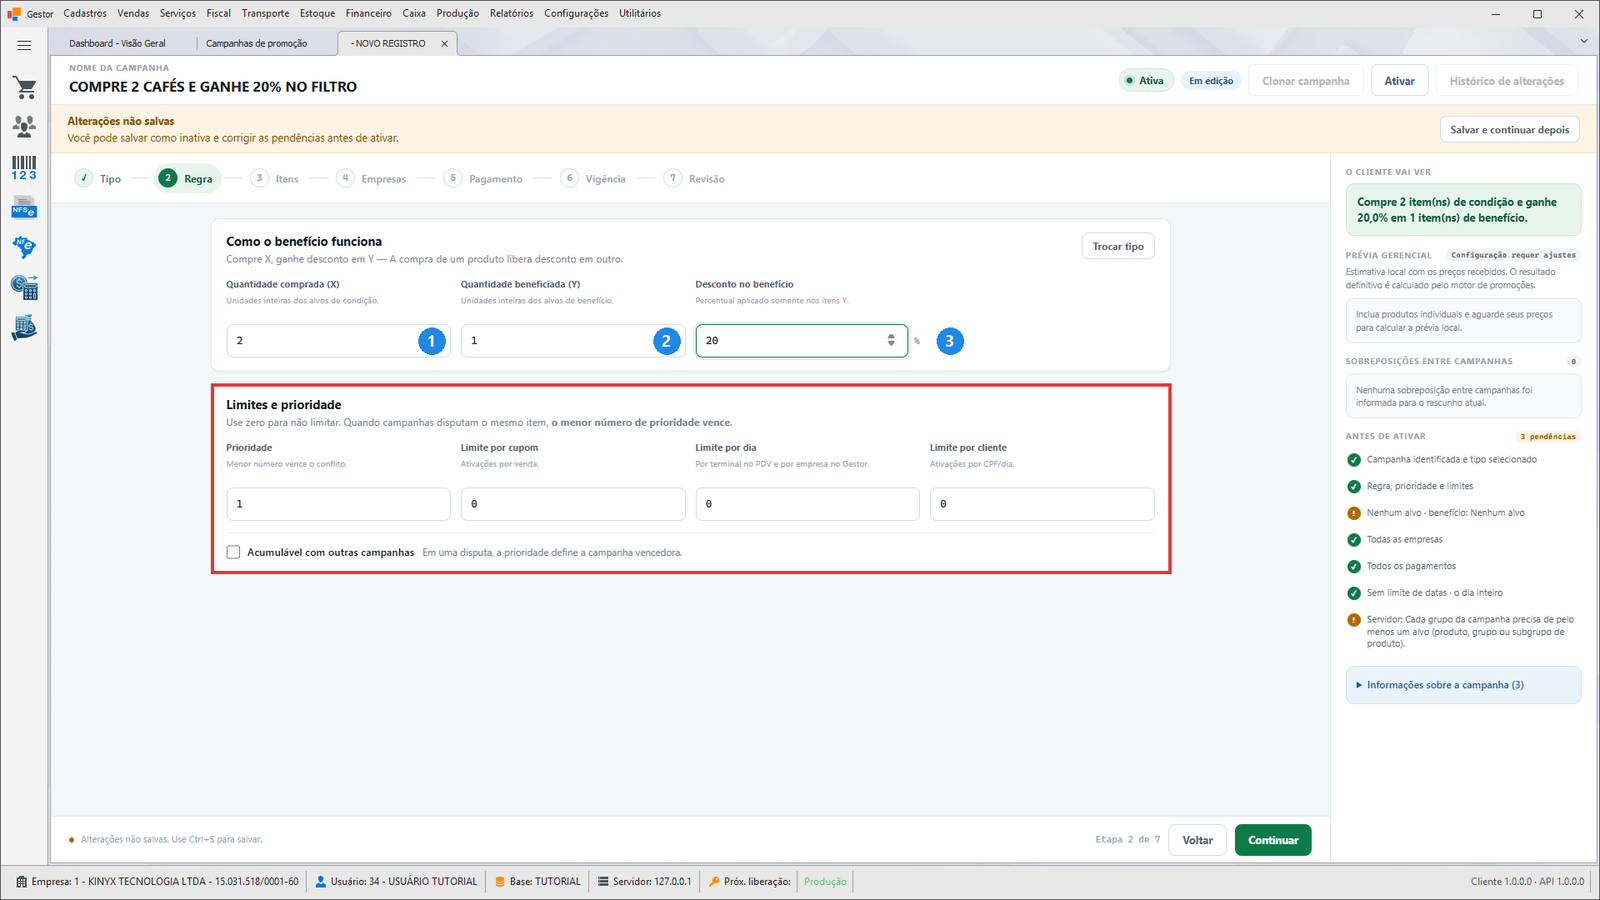Focus the Prioridade input field

click(338, 504)
